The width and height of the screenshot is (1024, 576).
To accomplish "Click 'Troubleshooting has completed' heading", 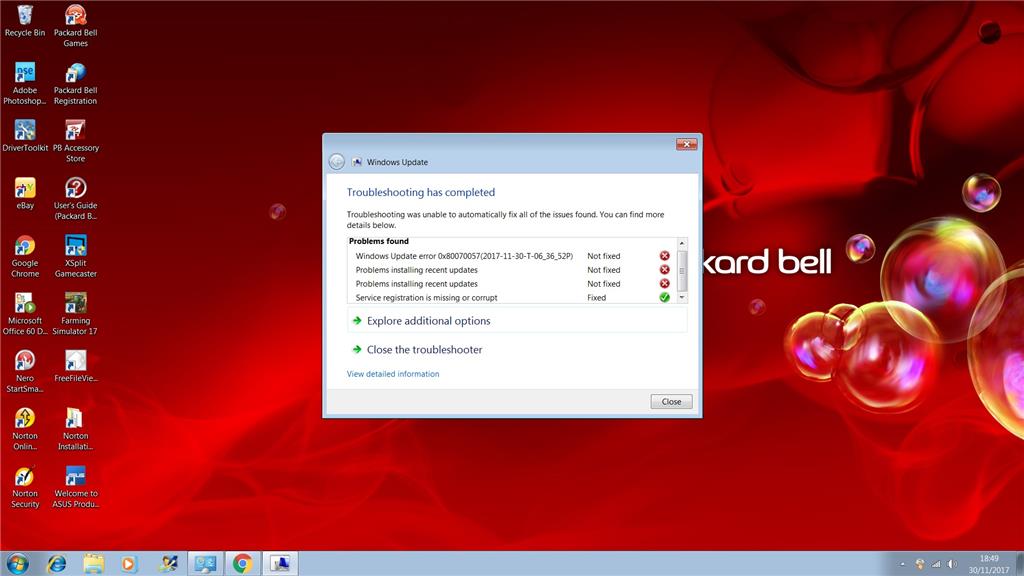I will click(421, 192).
